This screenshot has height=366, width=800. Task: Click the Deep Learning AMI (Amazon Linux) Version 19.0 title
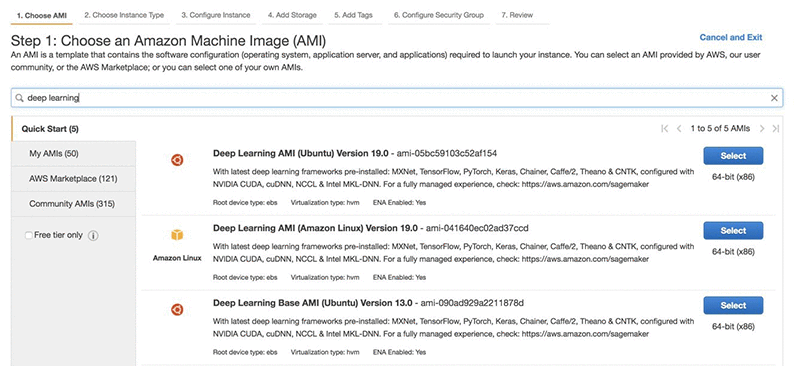click(x=315, y=228)
